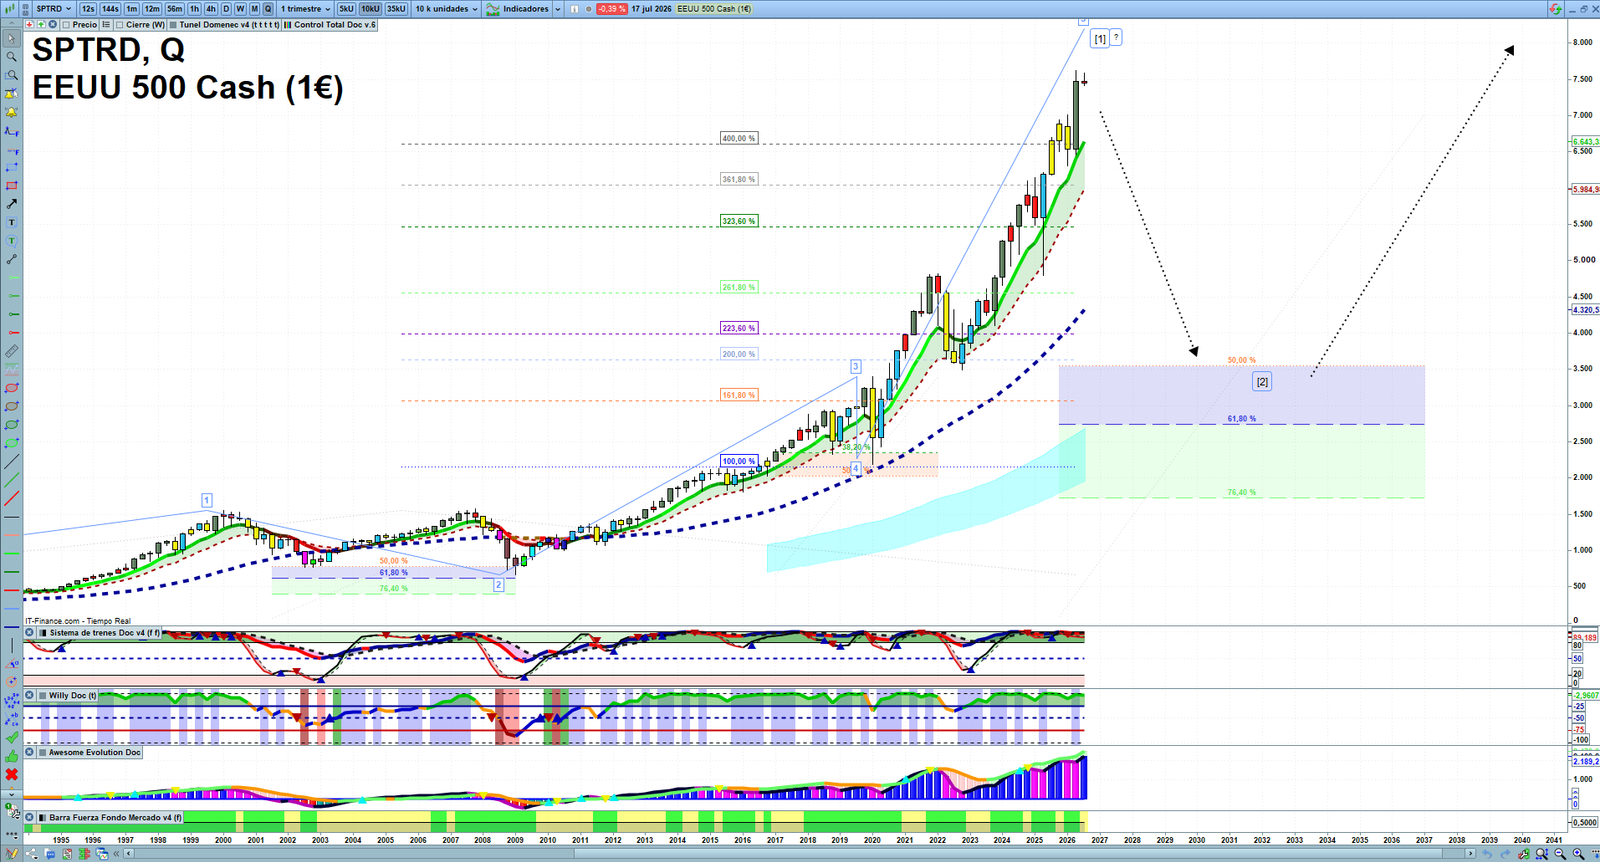Select the speech bubble text tool

pos(11,241)
